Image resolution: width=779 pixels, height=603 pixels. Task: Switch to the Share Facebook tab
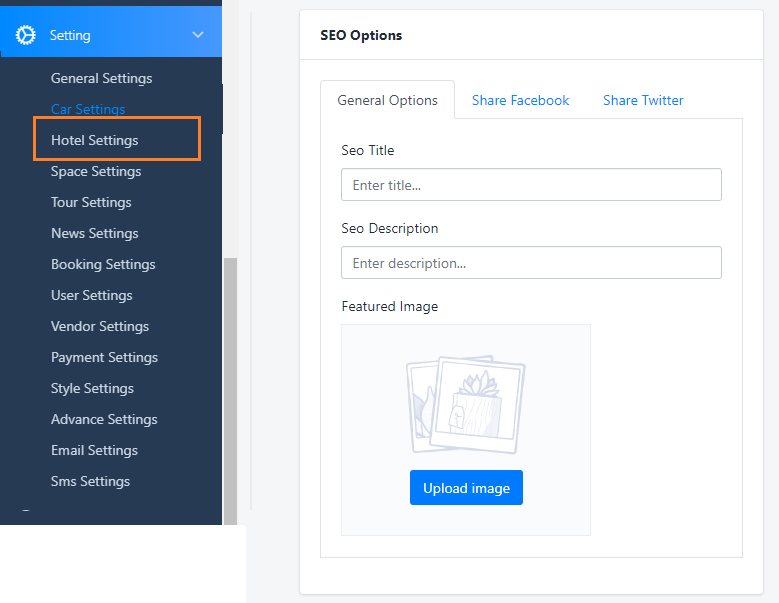pyautogui.click(x=520, y=100)
